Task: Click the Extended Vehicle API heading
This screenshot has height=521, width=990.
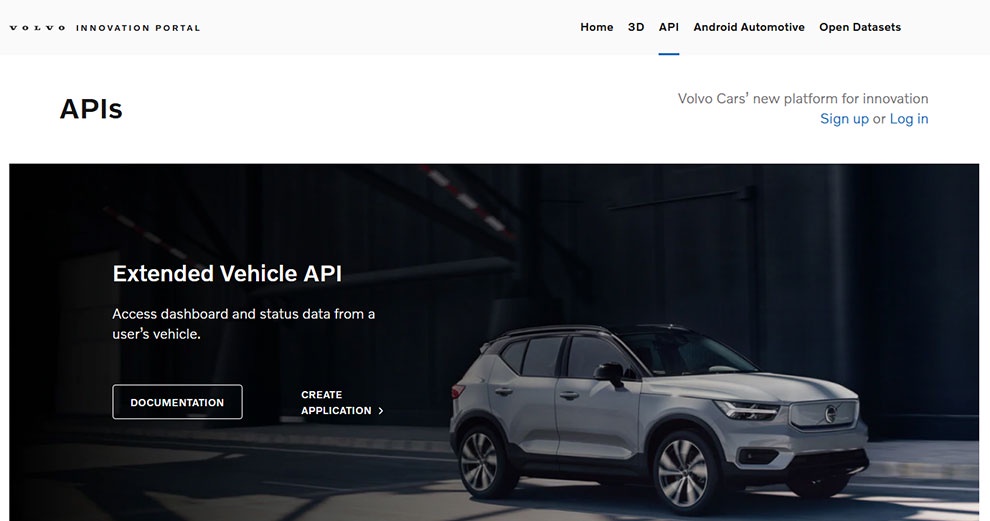Action: coord(227,273)
